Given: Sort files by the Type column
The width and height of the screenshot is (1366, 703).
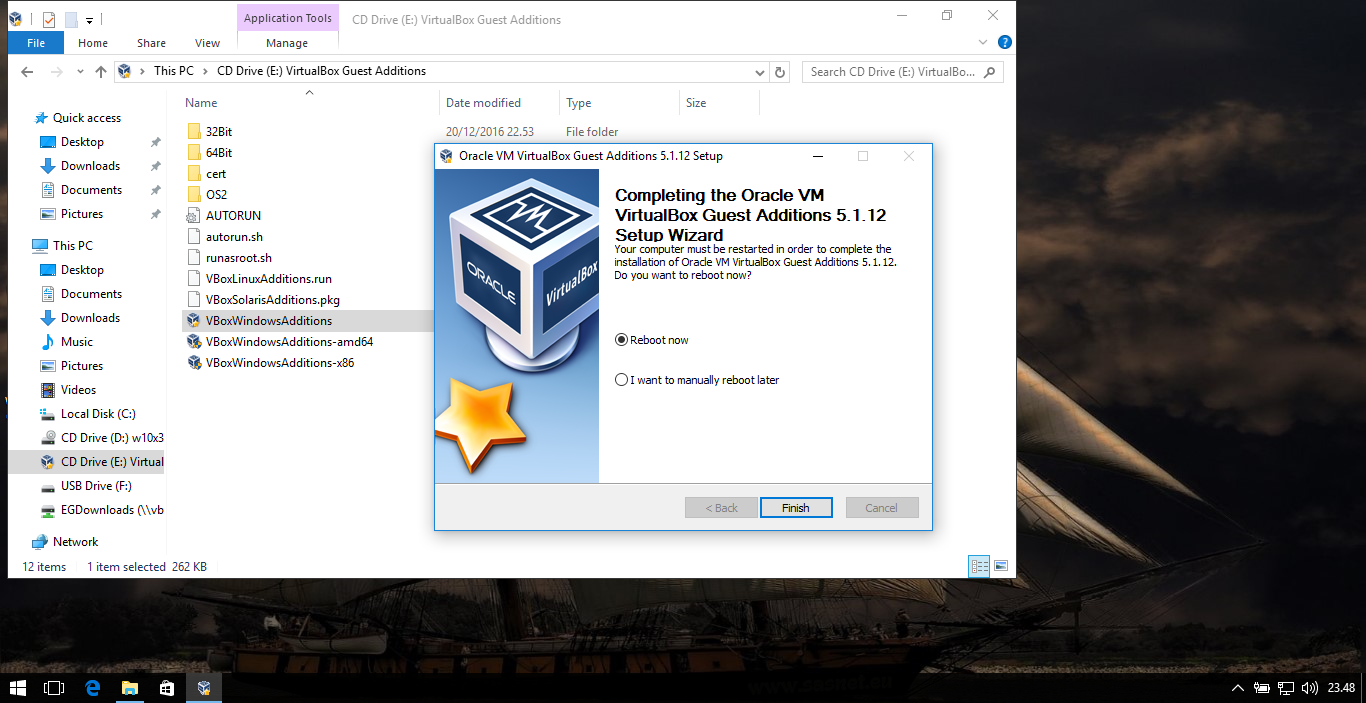Looking at the screenshot, I should pos(578,103).
